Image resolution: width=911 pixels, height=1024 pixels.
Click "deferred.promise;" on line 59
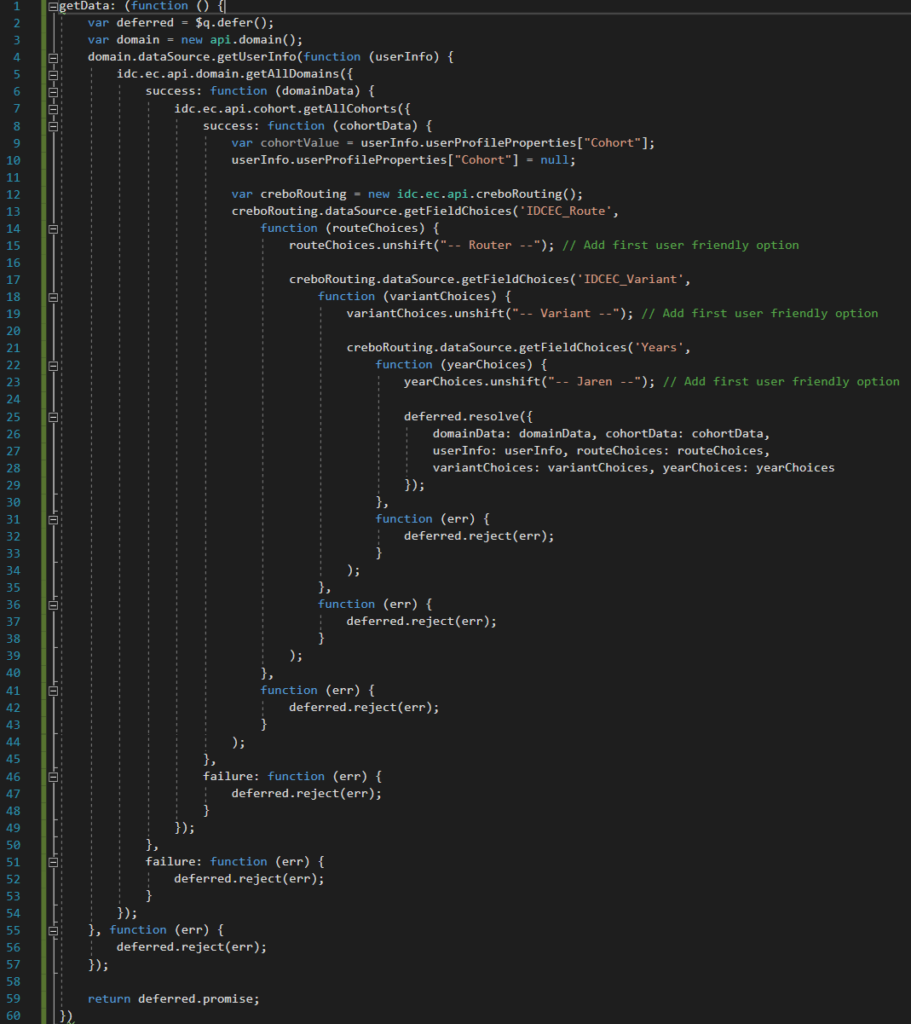point(199,999)
